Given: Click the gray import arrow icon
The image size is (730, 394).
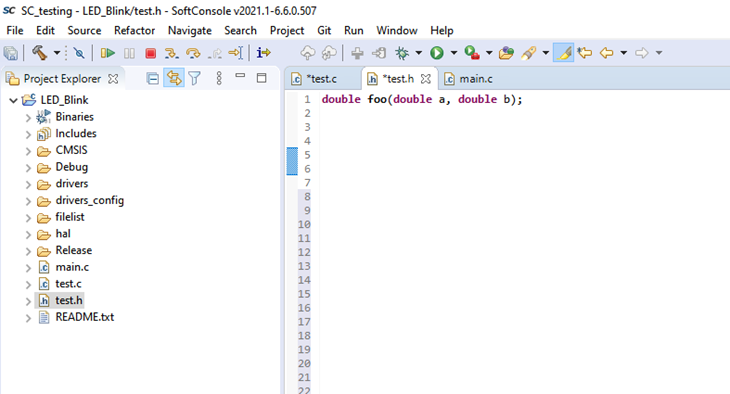Looking at the screenshot, I should [379, 53].
